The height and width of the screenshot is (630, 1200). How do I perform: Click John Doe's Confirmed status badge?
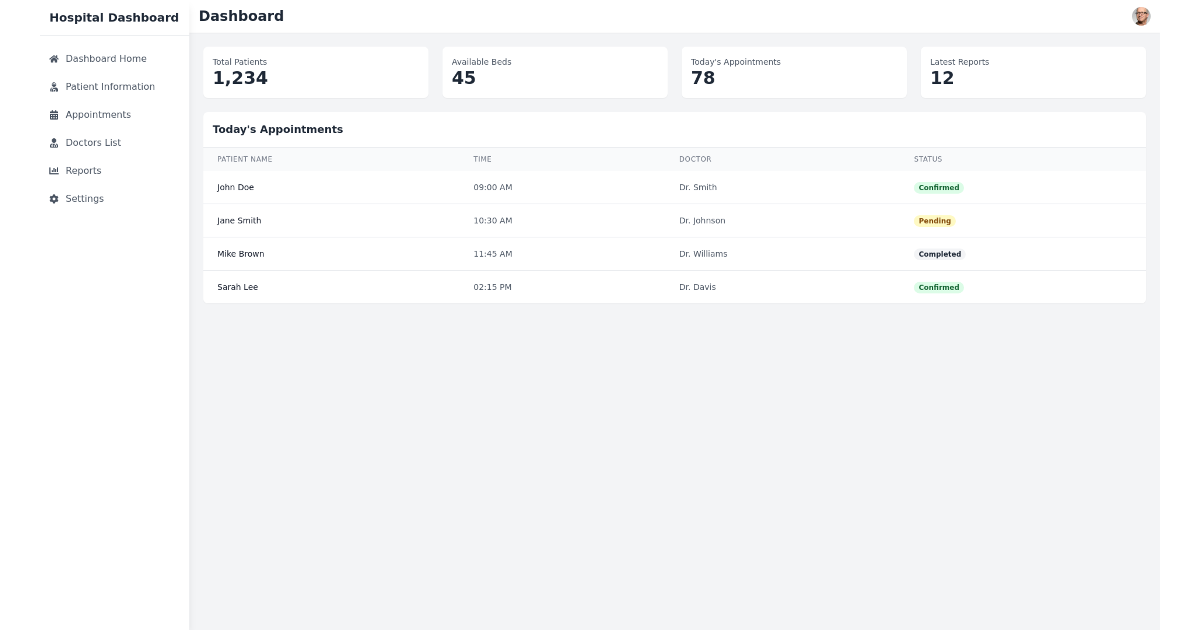(939, 188)
